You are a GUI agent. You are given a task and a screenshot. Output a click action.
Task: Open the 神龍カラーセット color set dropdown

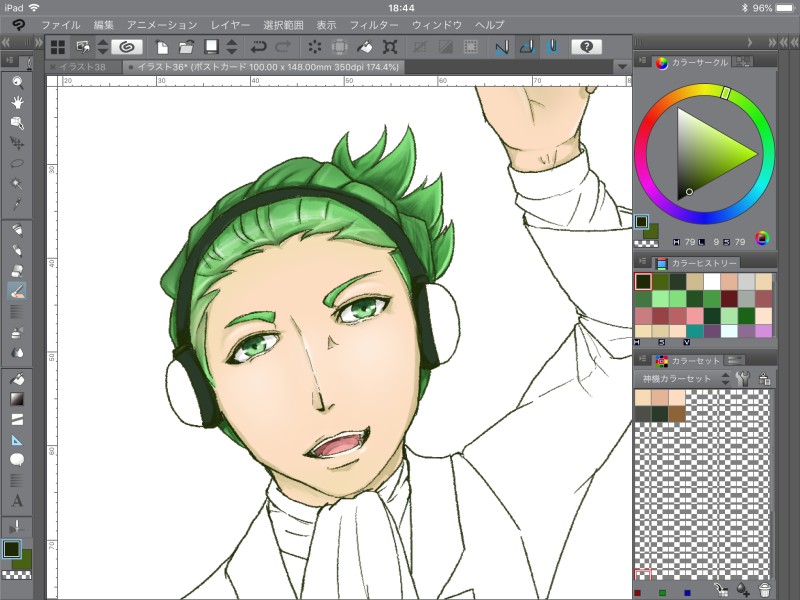pyautogui.click(x=680, y=379)
